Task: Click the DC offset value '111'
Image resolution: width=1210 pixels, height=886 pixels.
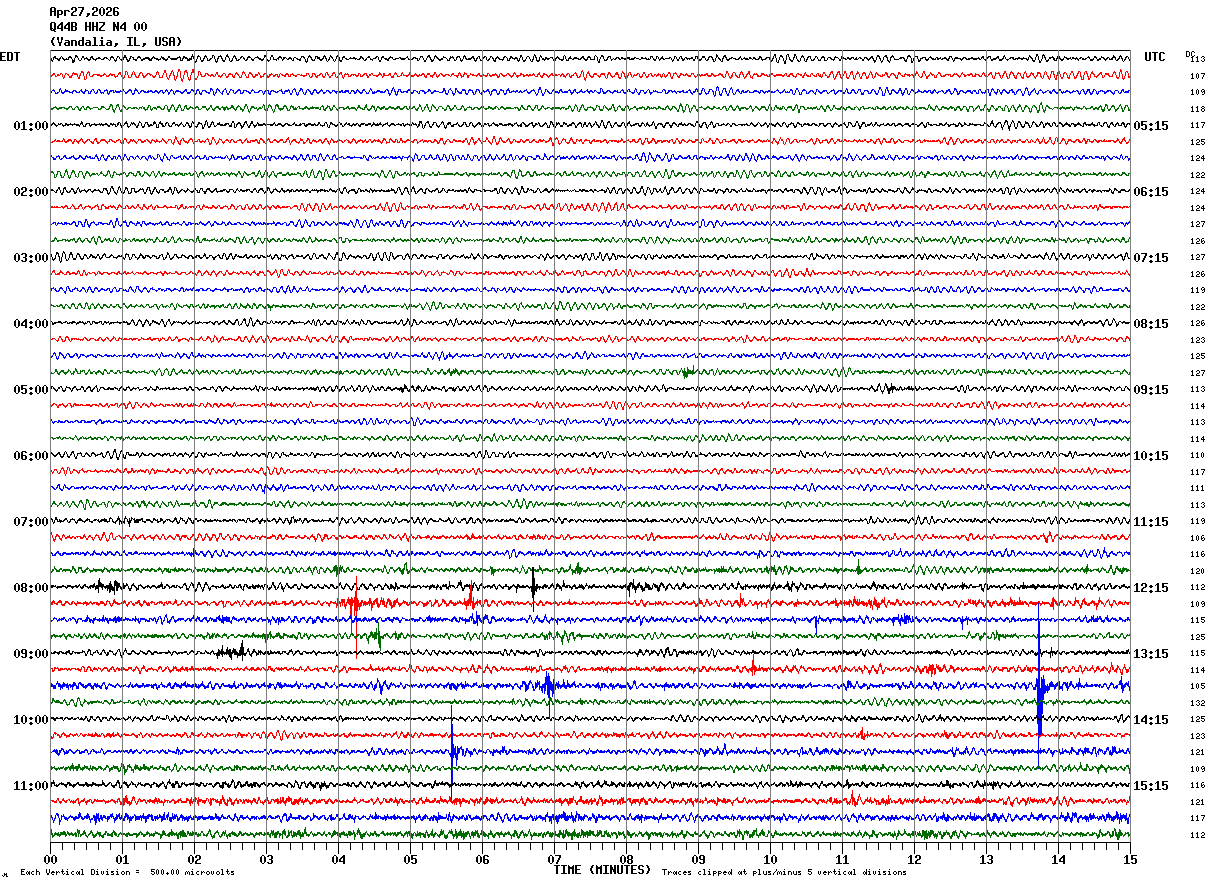Action: coord(1197,488)
